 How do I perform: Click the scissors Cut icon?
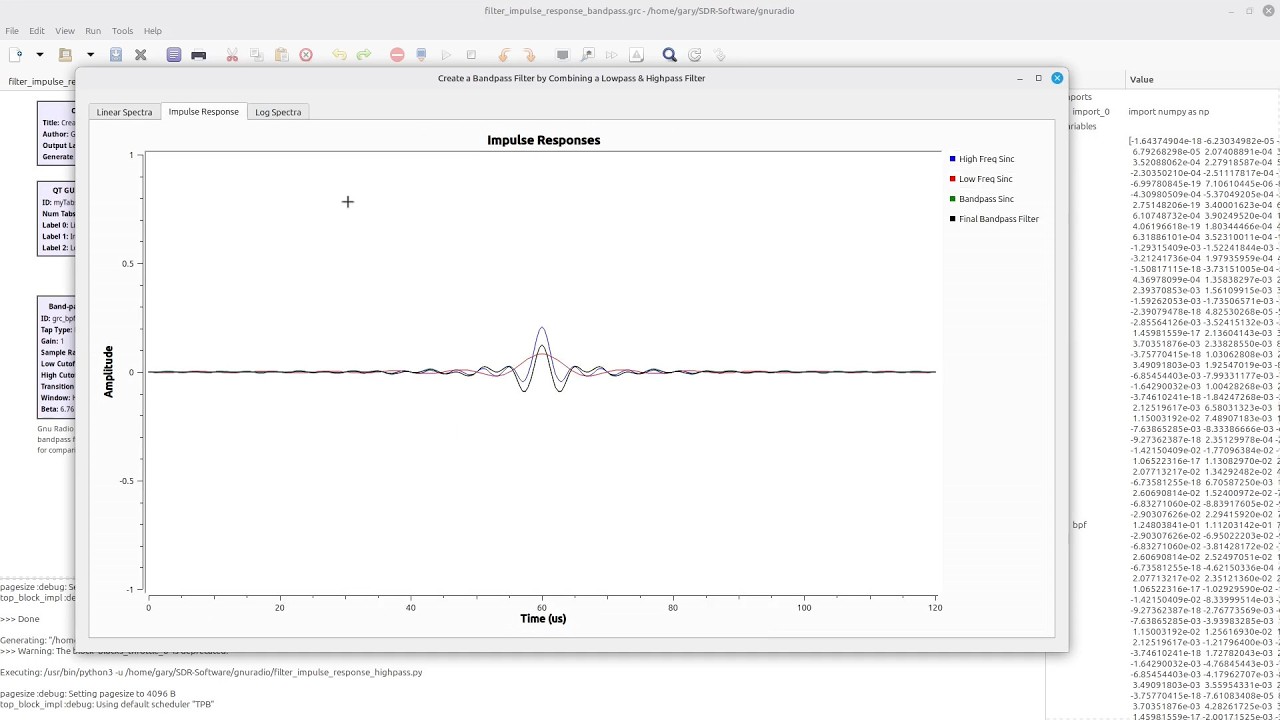[232, 55]
